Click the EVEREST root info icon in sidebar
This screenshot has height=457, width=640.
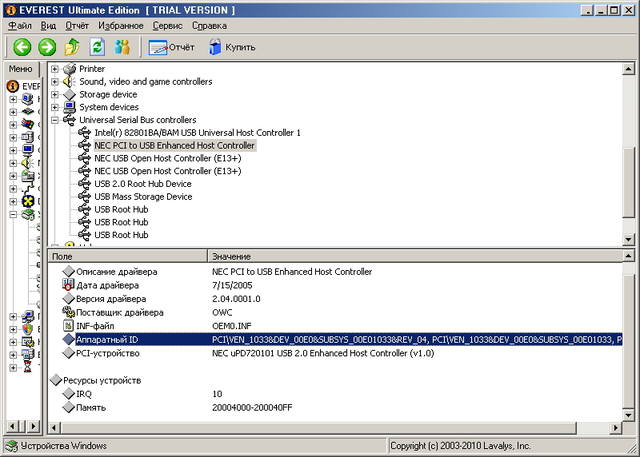(13, 86)
